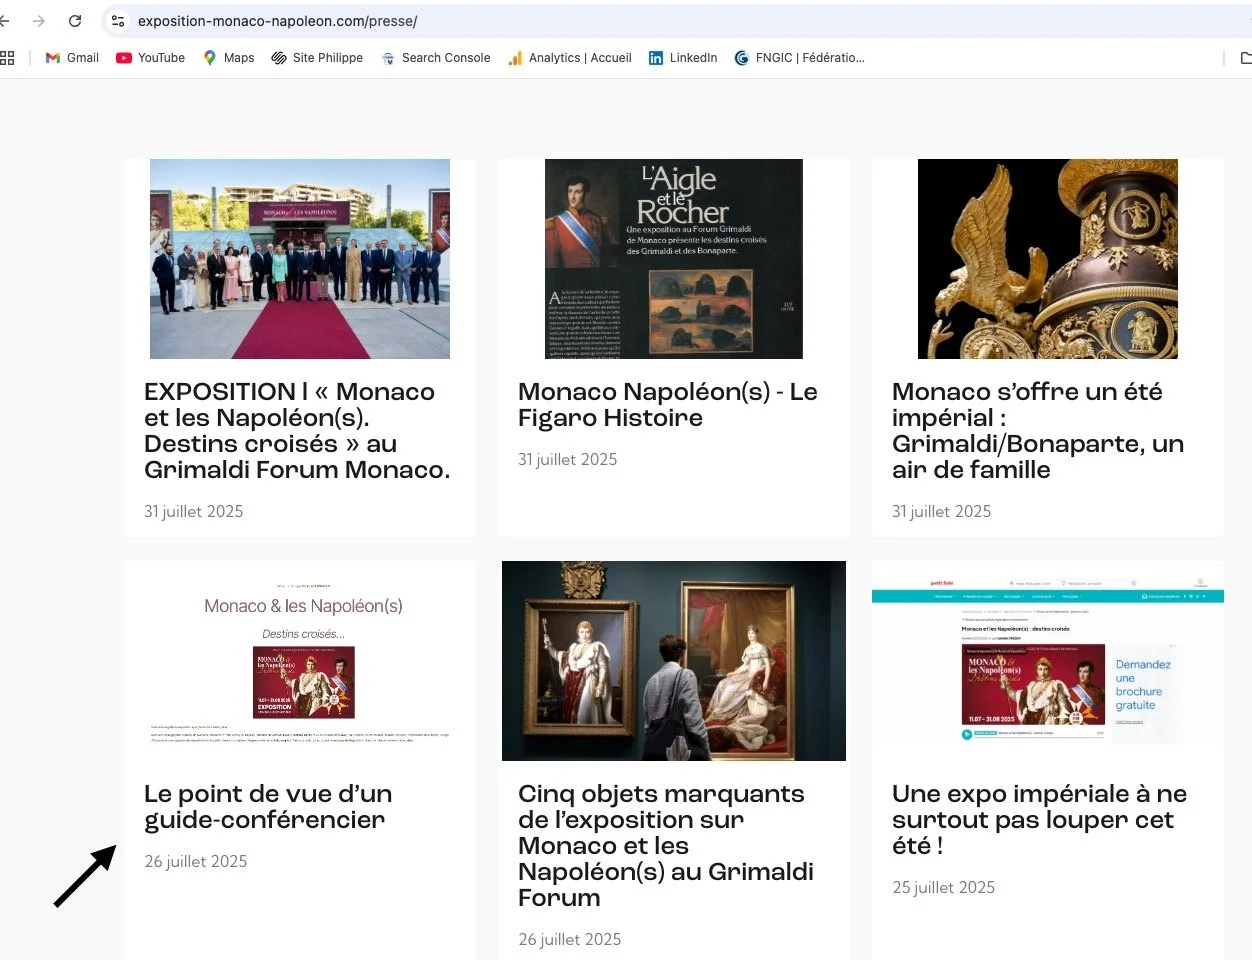Open the Maps bookmark
This screenshot has height=960, width=1252.
[228, 58]
